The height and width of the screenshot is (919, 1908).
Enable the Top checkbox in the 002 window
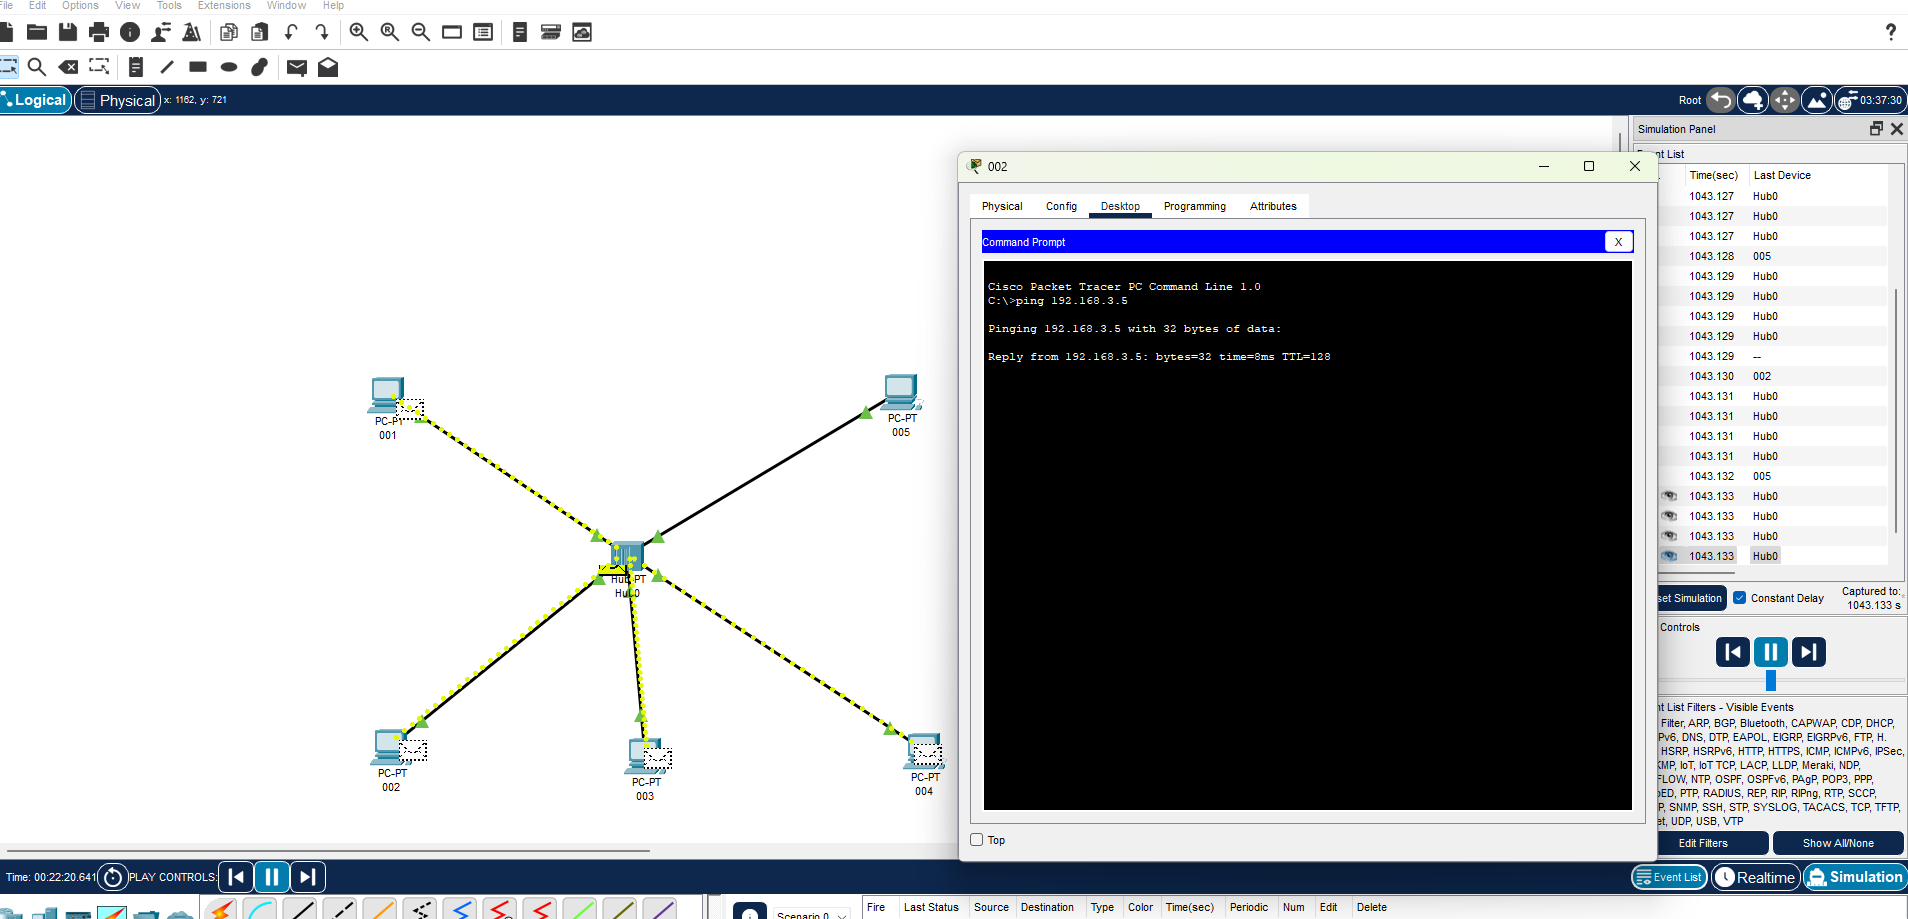[x=977, y=840]
